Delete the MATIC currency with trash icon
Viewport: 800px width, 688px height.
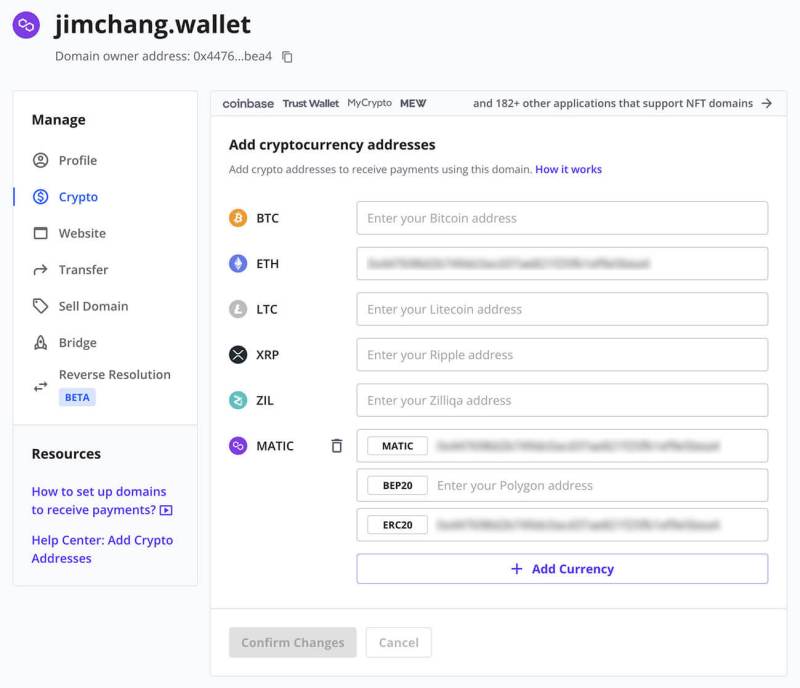pos(337,446)
